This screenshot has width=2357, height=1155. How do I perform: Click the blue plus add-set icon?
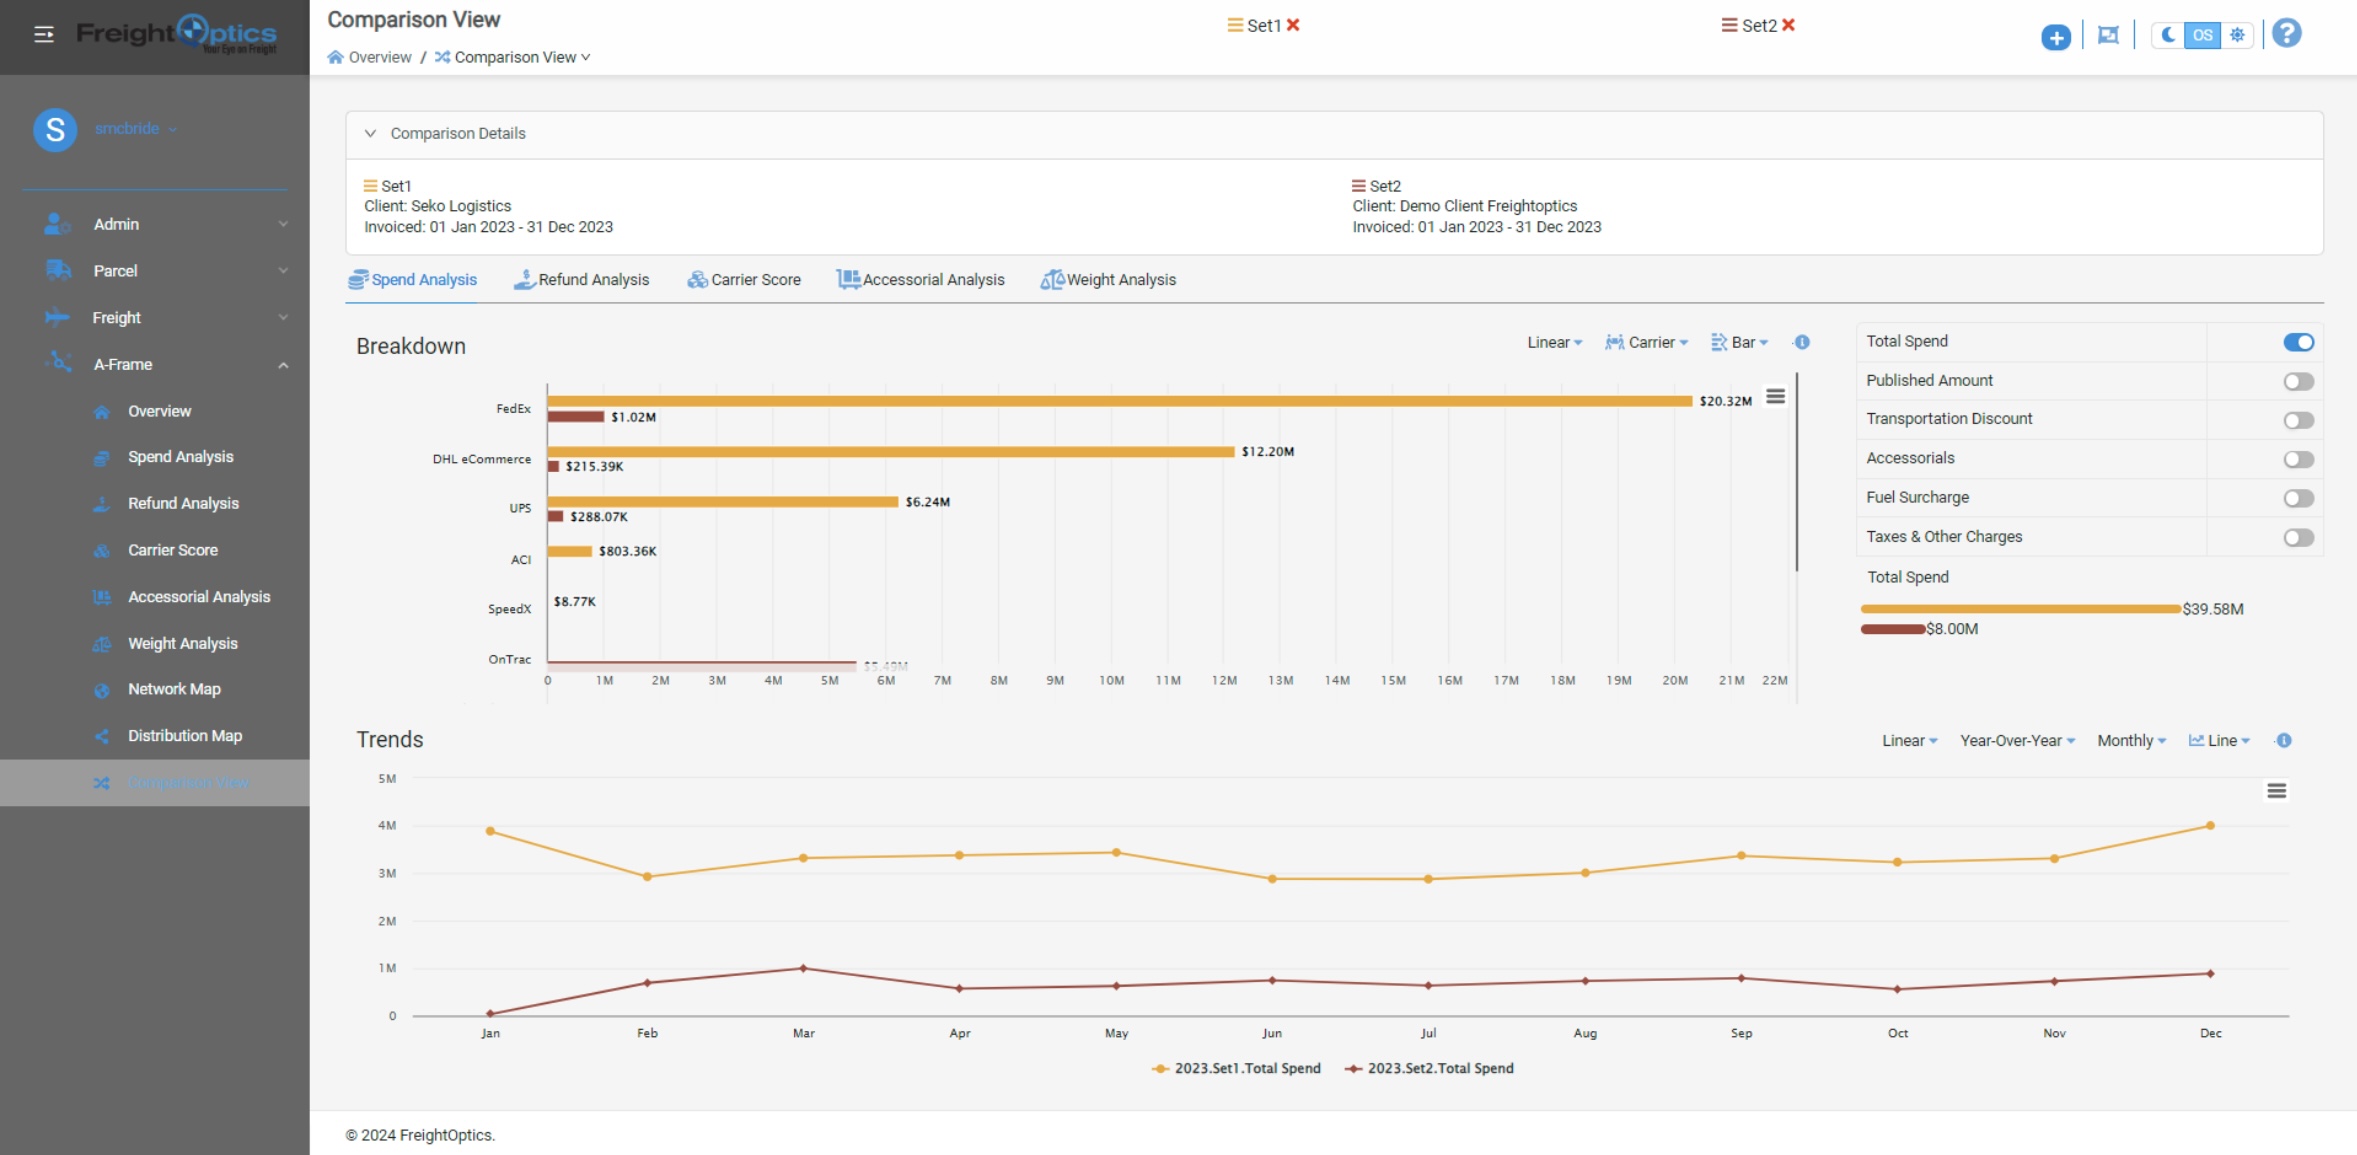2055,38
